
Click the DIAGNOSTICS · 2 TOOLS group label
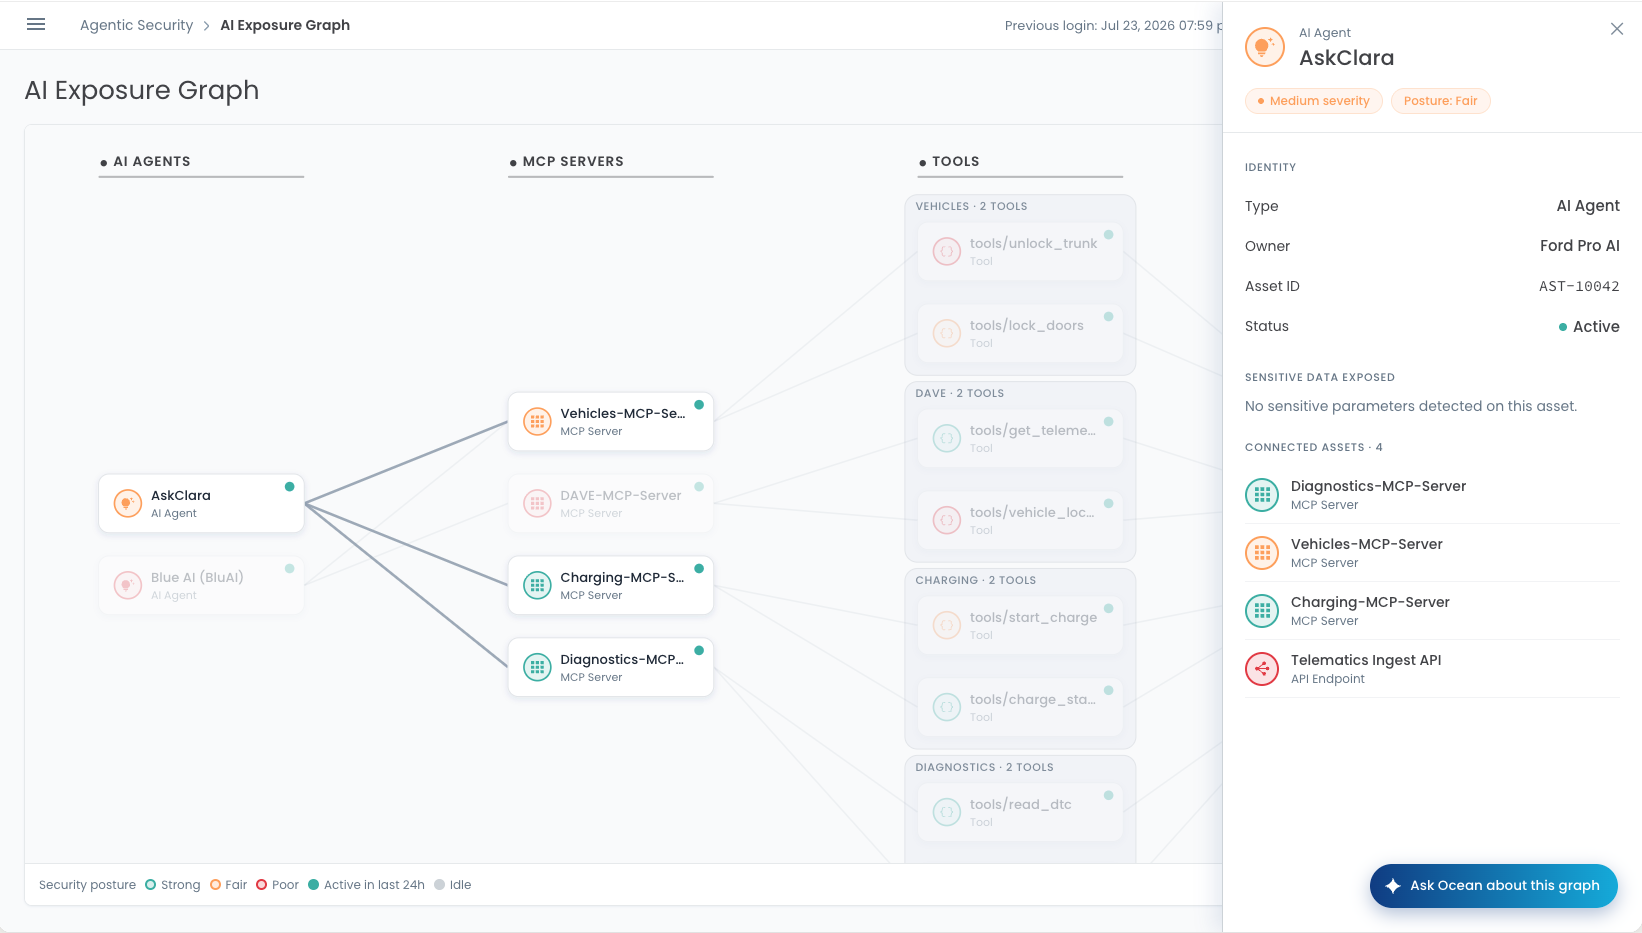tap(984, 767)
